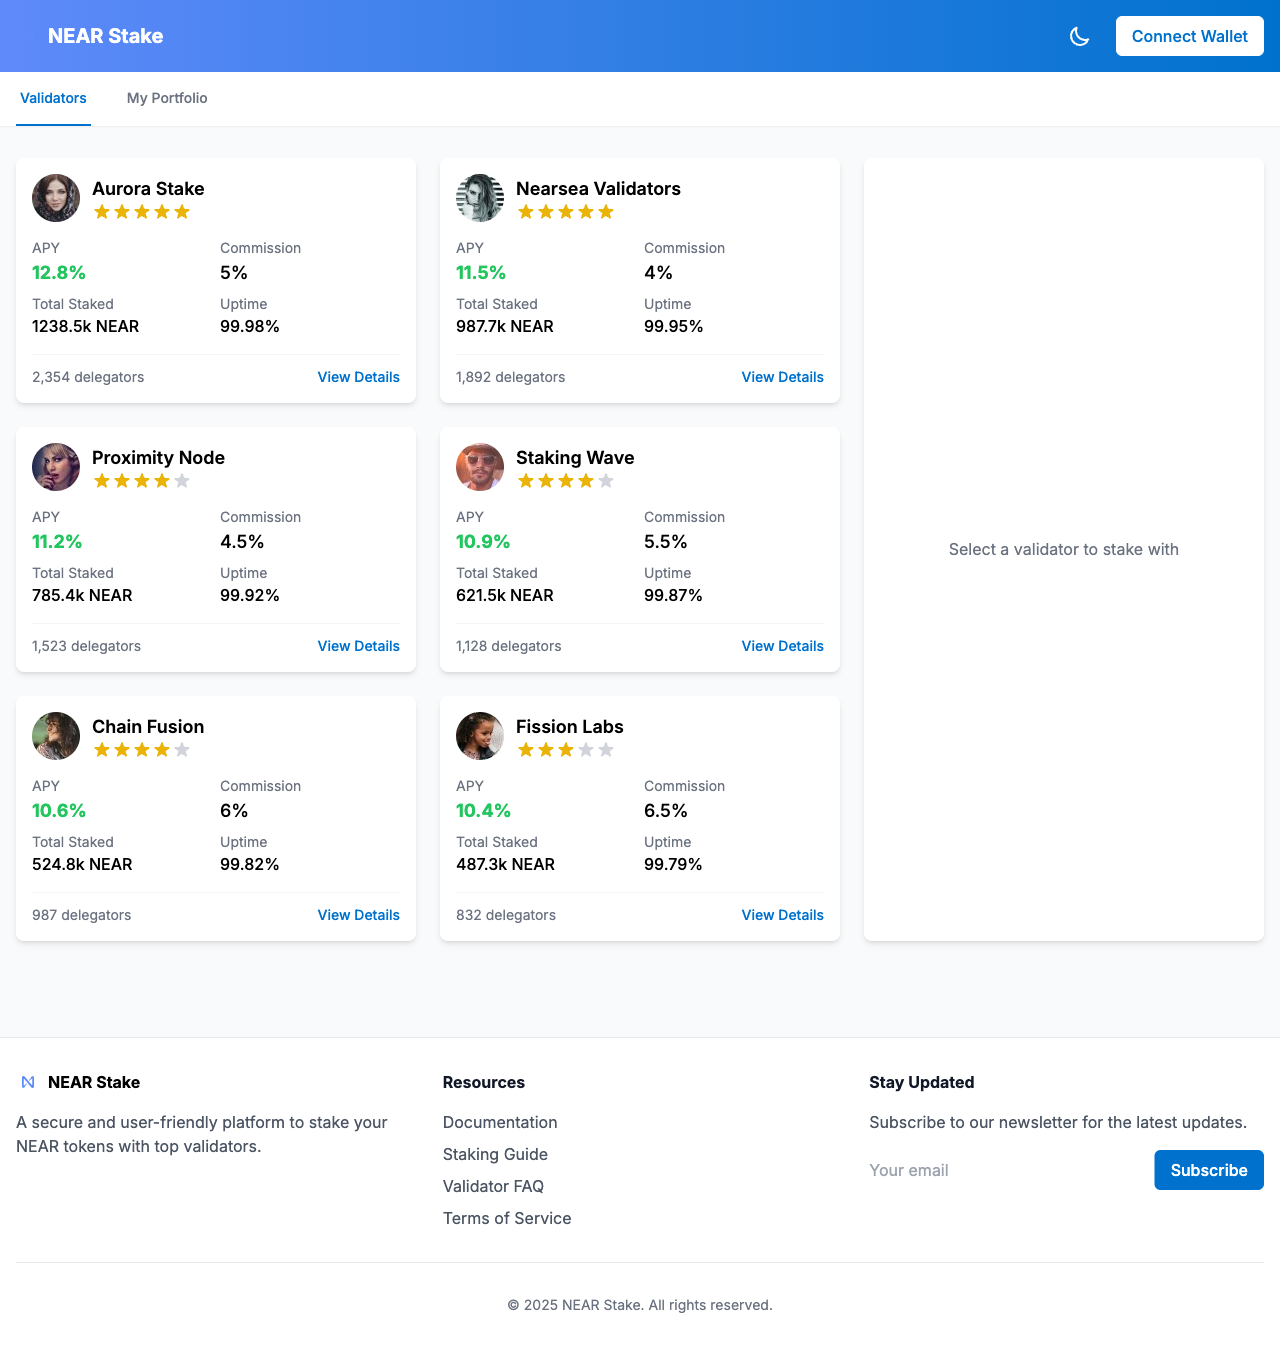The height and width of the screenshot is (1347, 1280).
Task: Click Aurora Stake's avatar image
Action: point(56,198)
